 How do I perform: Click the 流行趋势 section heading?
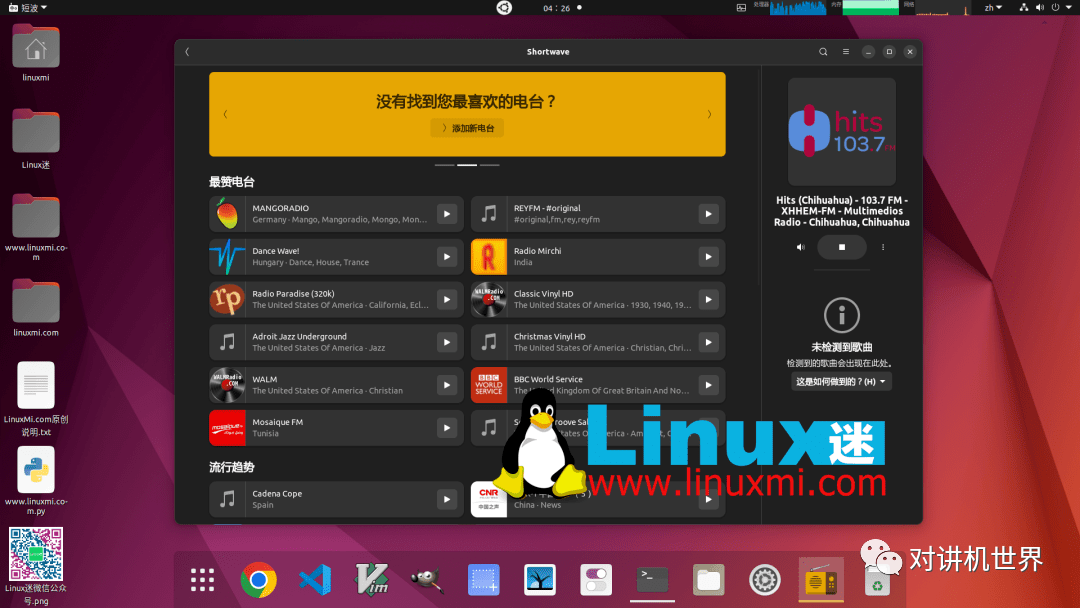232,467
